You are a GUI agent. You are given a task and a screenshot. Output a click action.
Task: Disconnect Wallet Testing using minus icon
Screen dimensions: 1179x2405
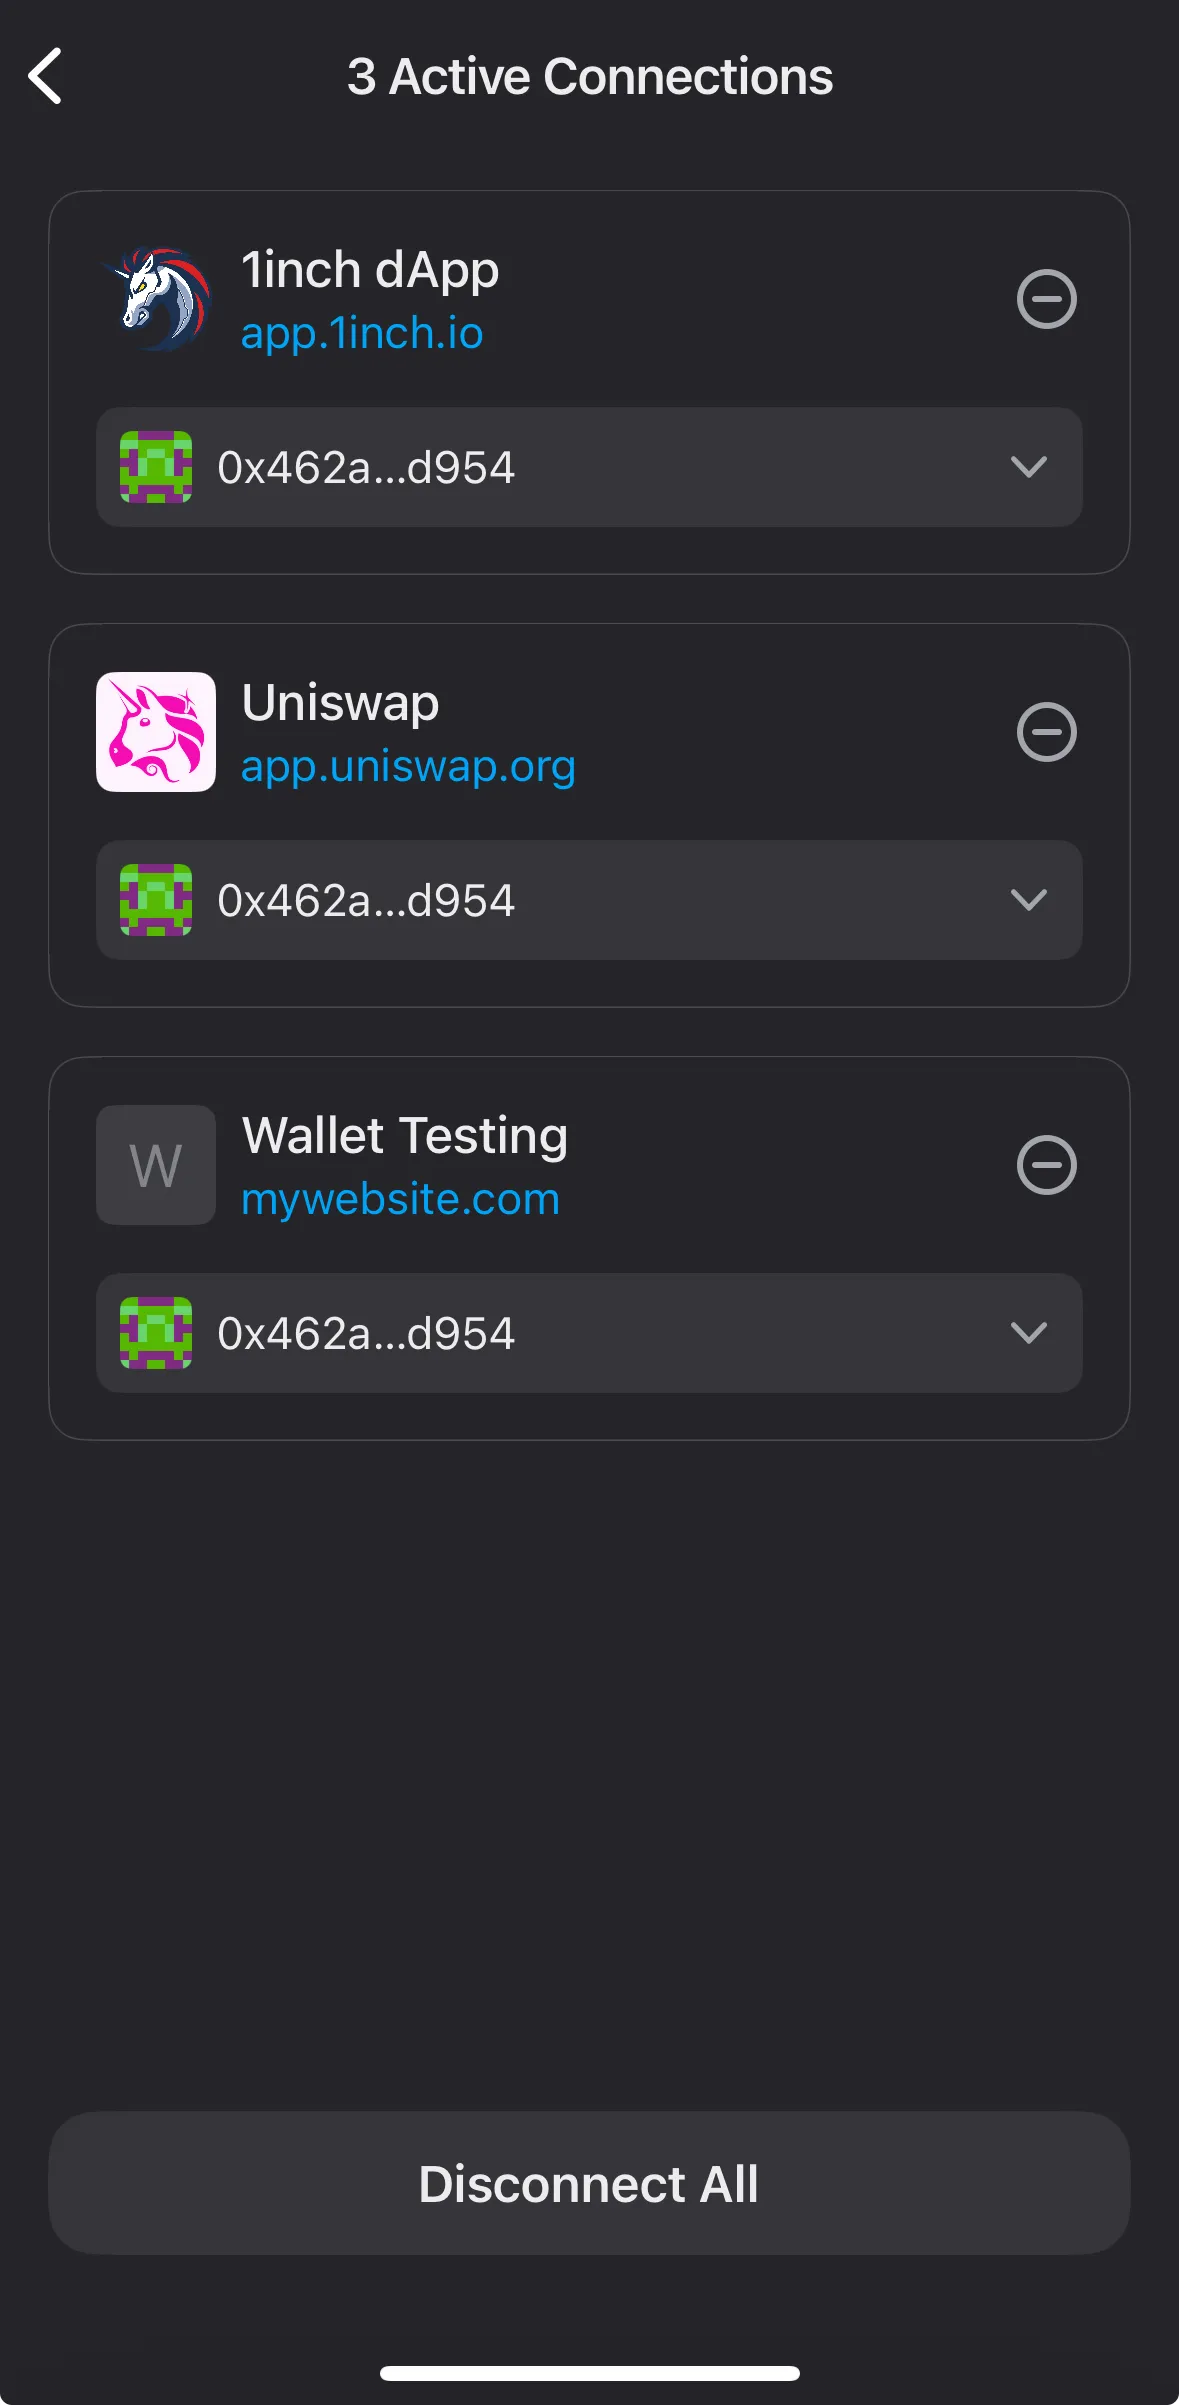point(1046,1165)
